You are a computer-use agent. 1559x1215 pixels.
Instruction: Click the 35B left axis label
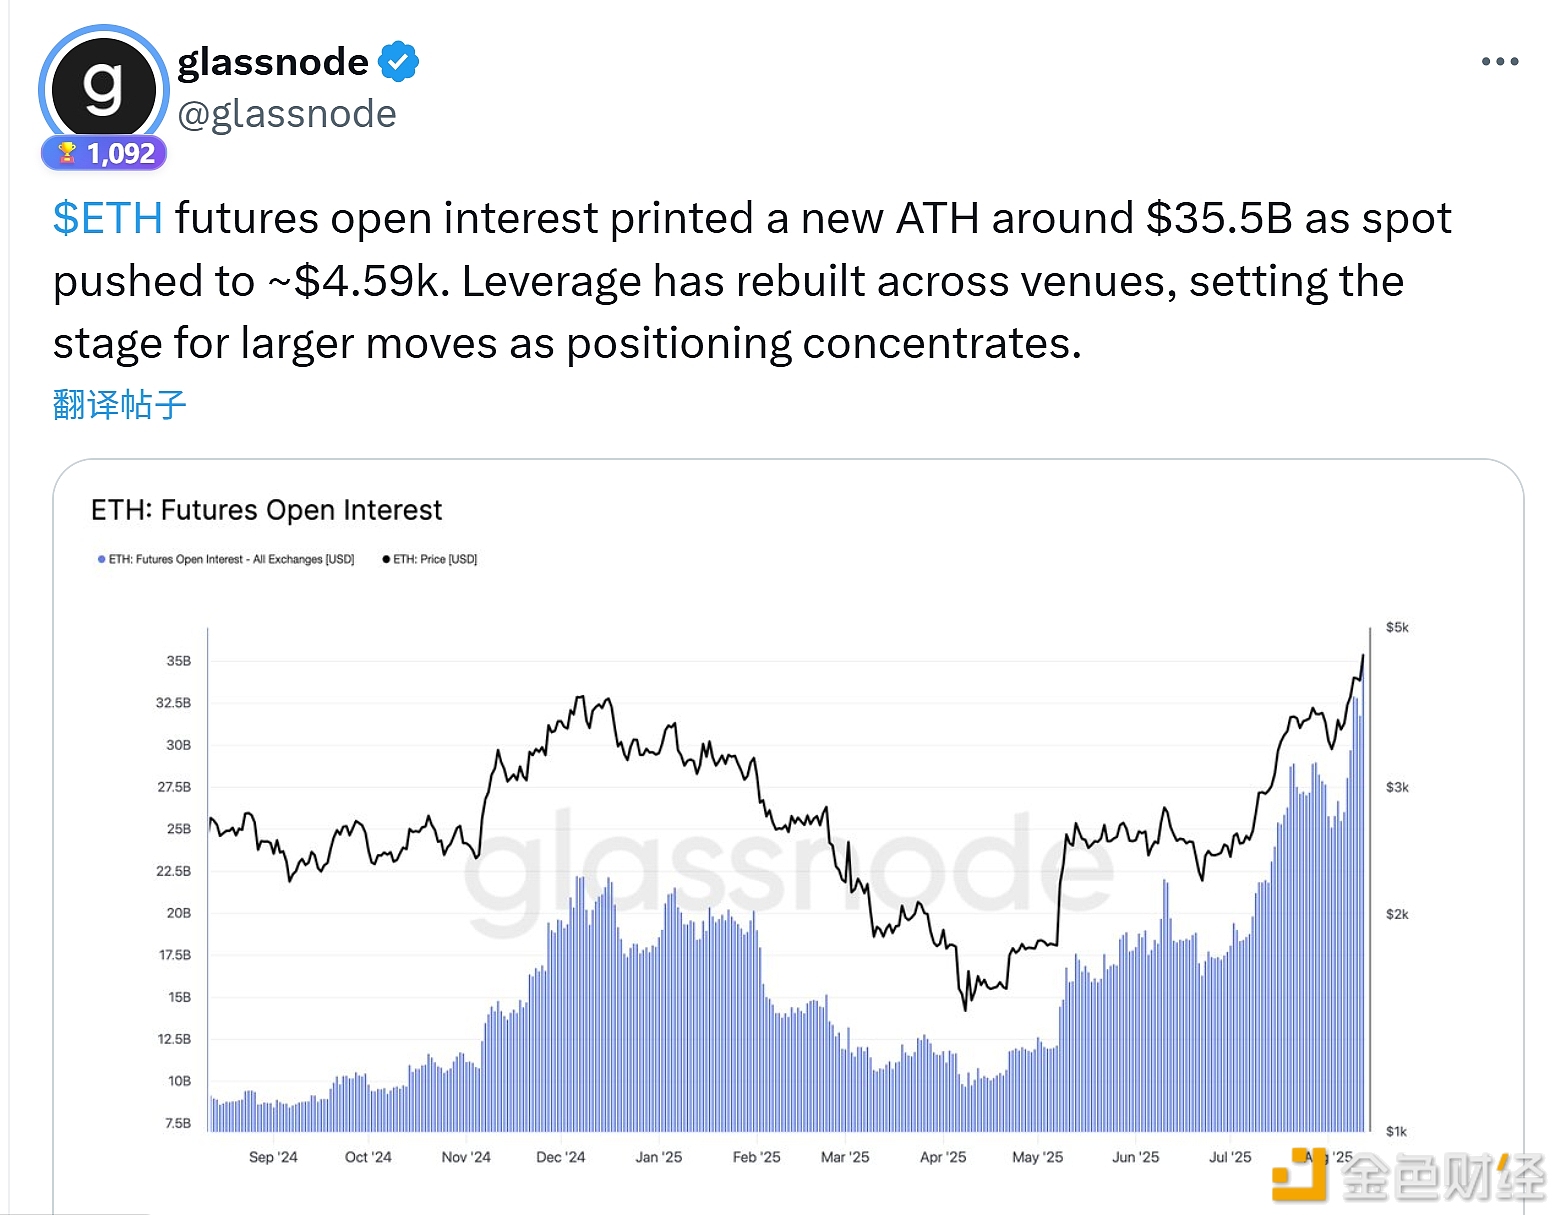[x=178, y=661]
